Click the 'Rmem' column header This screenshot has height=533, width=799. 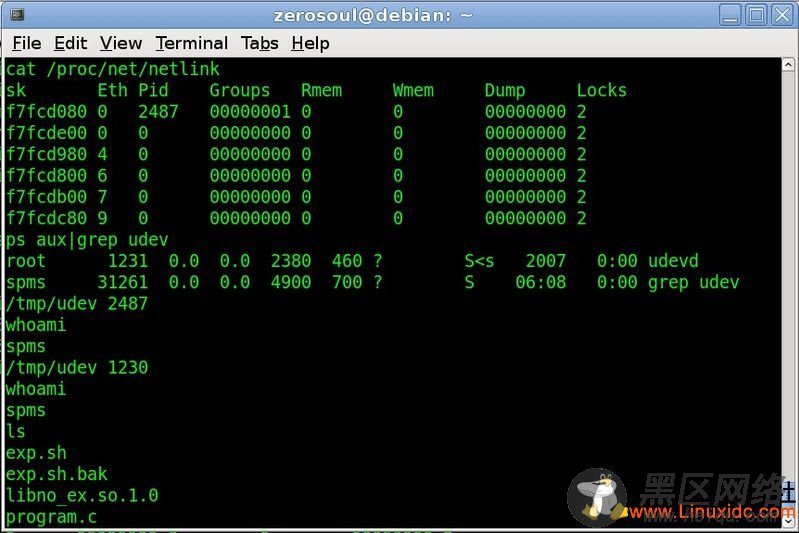coord(321,90)
